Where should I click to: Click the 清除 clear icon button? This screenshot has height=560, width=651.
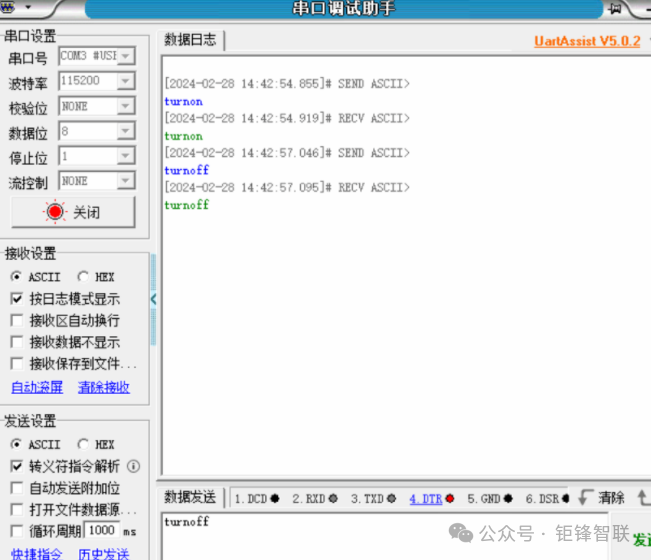pyautogui.click(x=601, y=497)
